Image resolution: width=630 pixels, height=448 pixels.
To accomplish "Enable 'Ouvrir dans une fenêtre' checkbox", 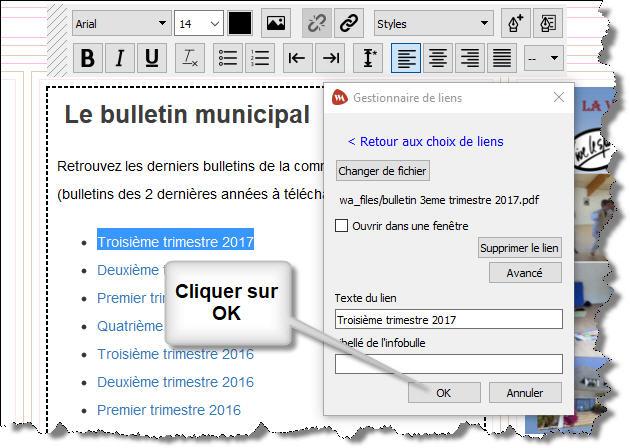I will [x=342, y=226].
